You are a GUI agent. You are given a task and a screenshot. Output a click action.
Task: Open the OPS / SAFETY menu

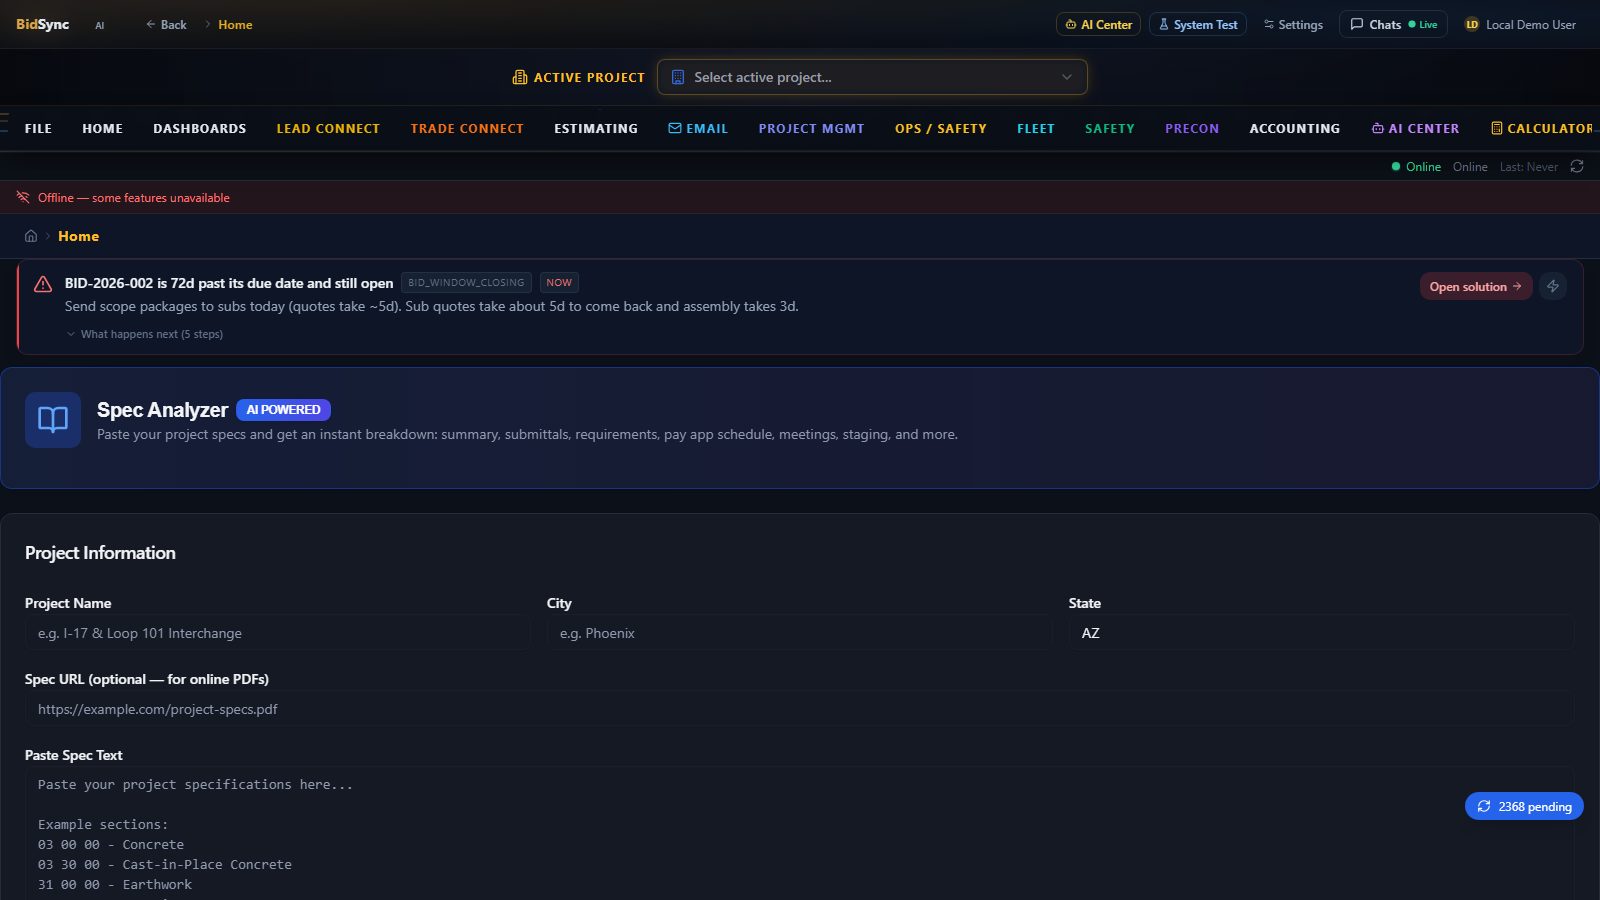941,128
